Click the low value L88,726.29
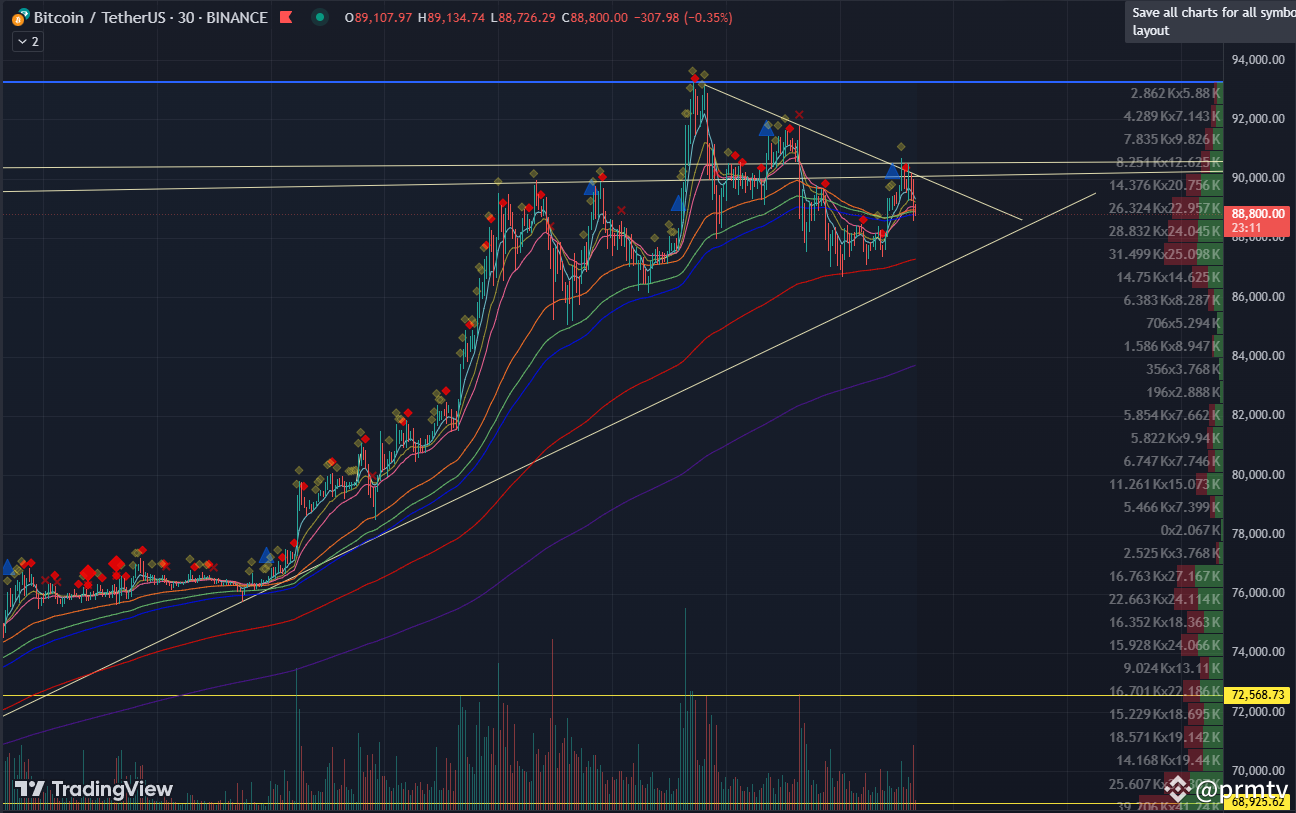Viewport: 1296px width, 813px height. 523,18
